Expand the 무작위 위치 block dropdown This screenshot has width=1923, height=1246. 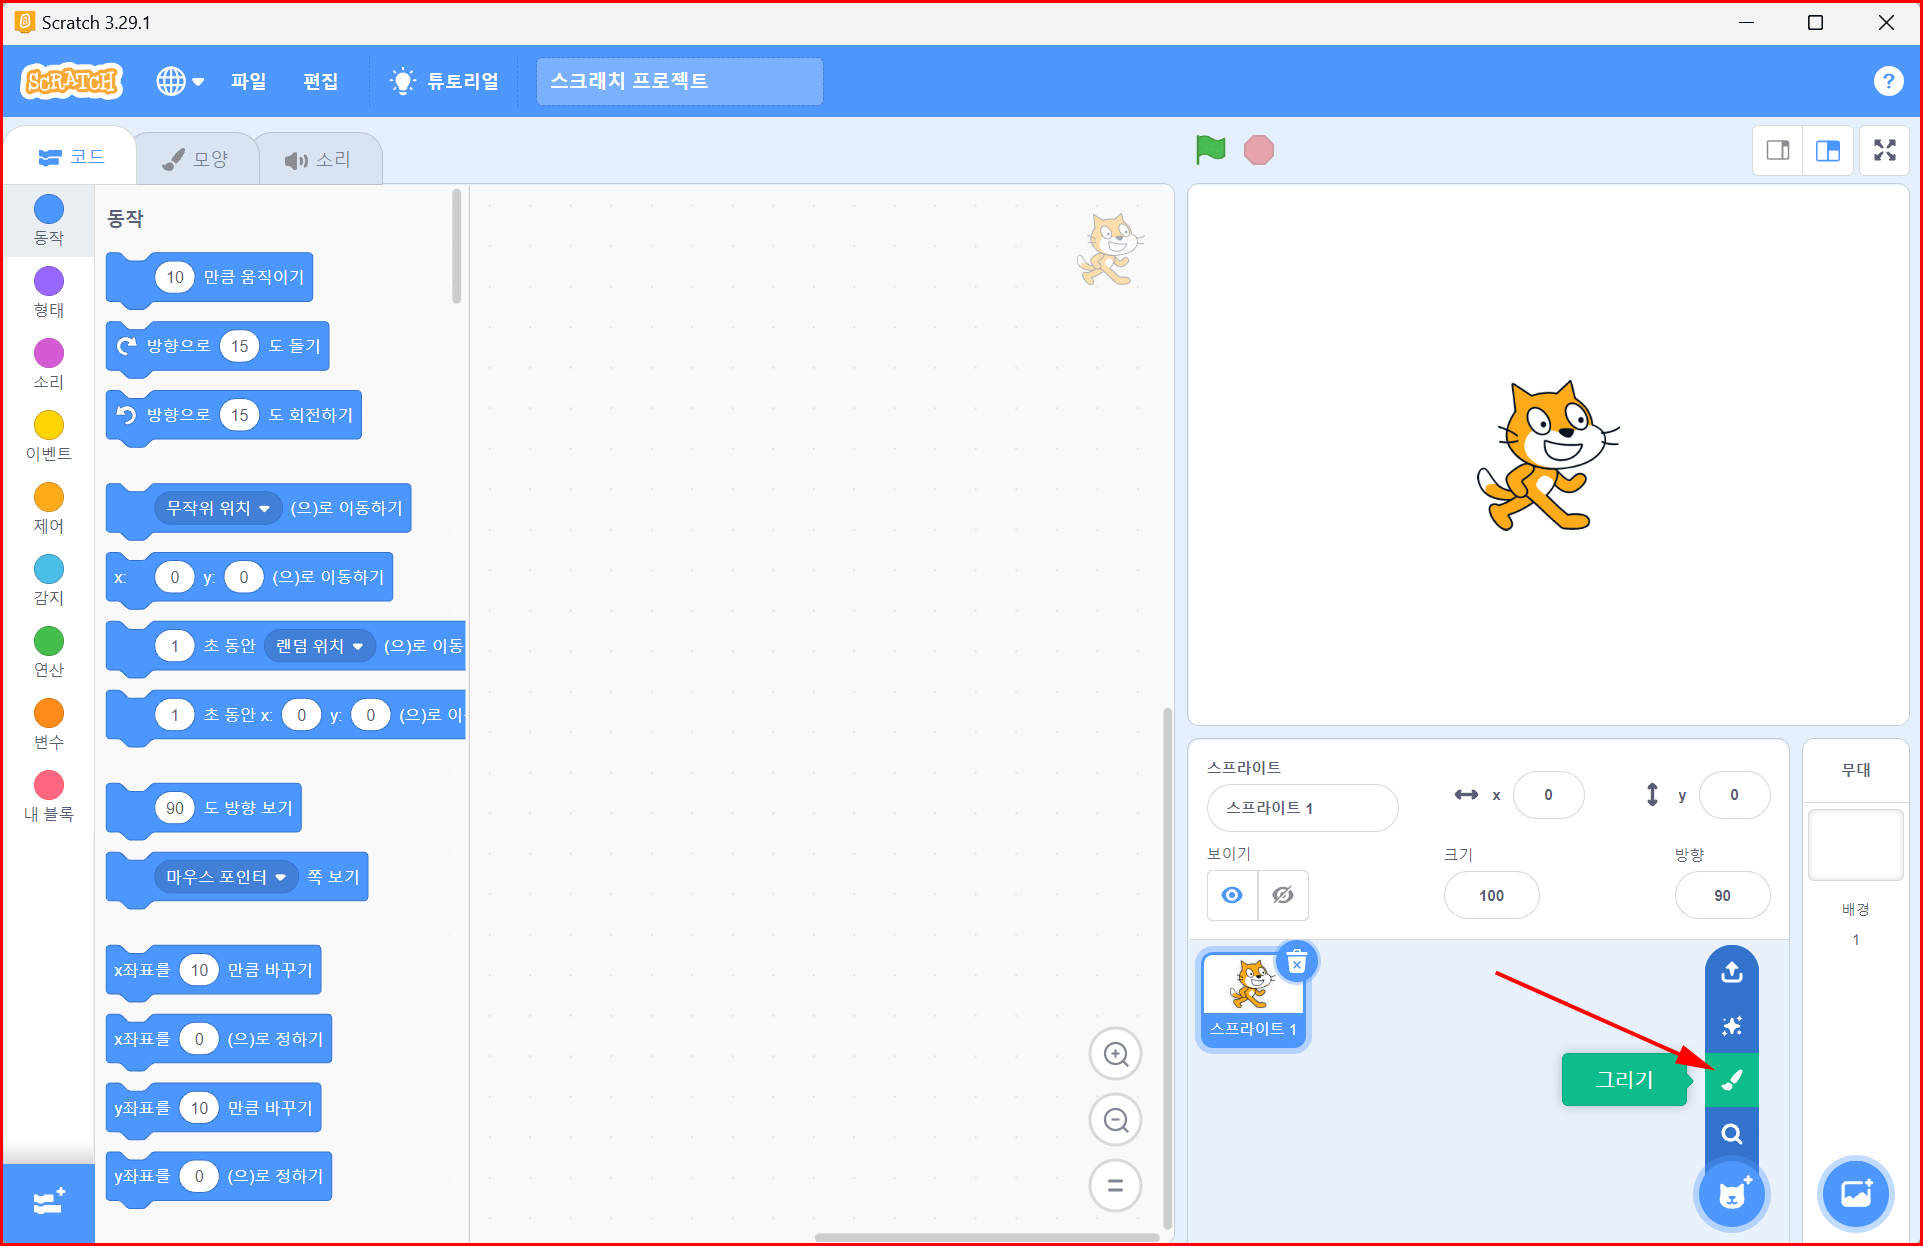264,508
